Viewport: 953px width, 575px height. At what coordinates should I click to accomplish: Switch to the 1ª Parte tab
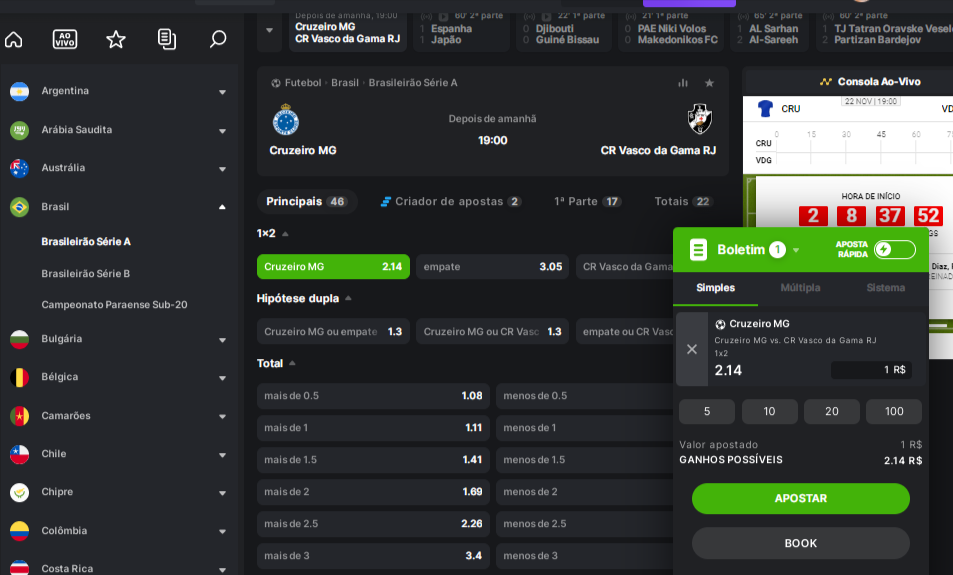tap(587, 202)
